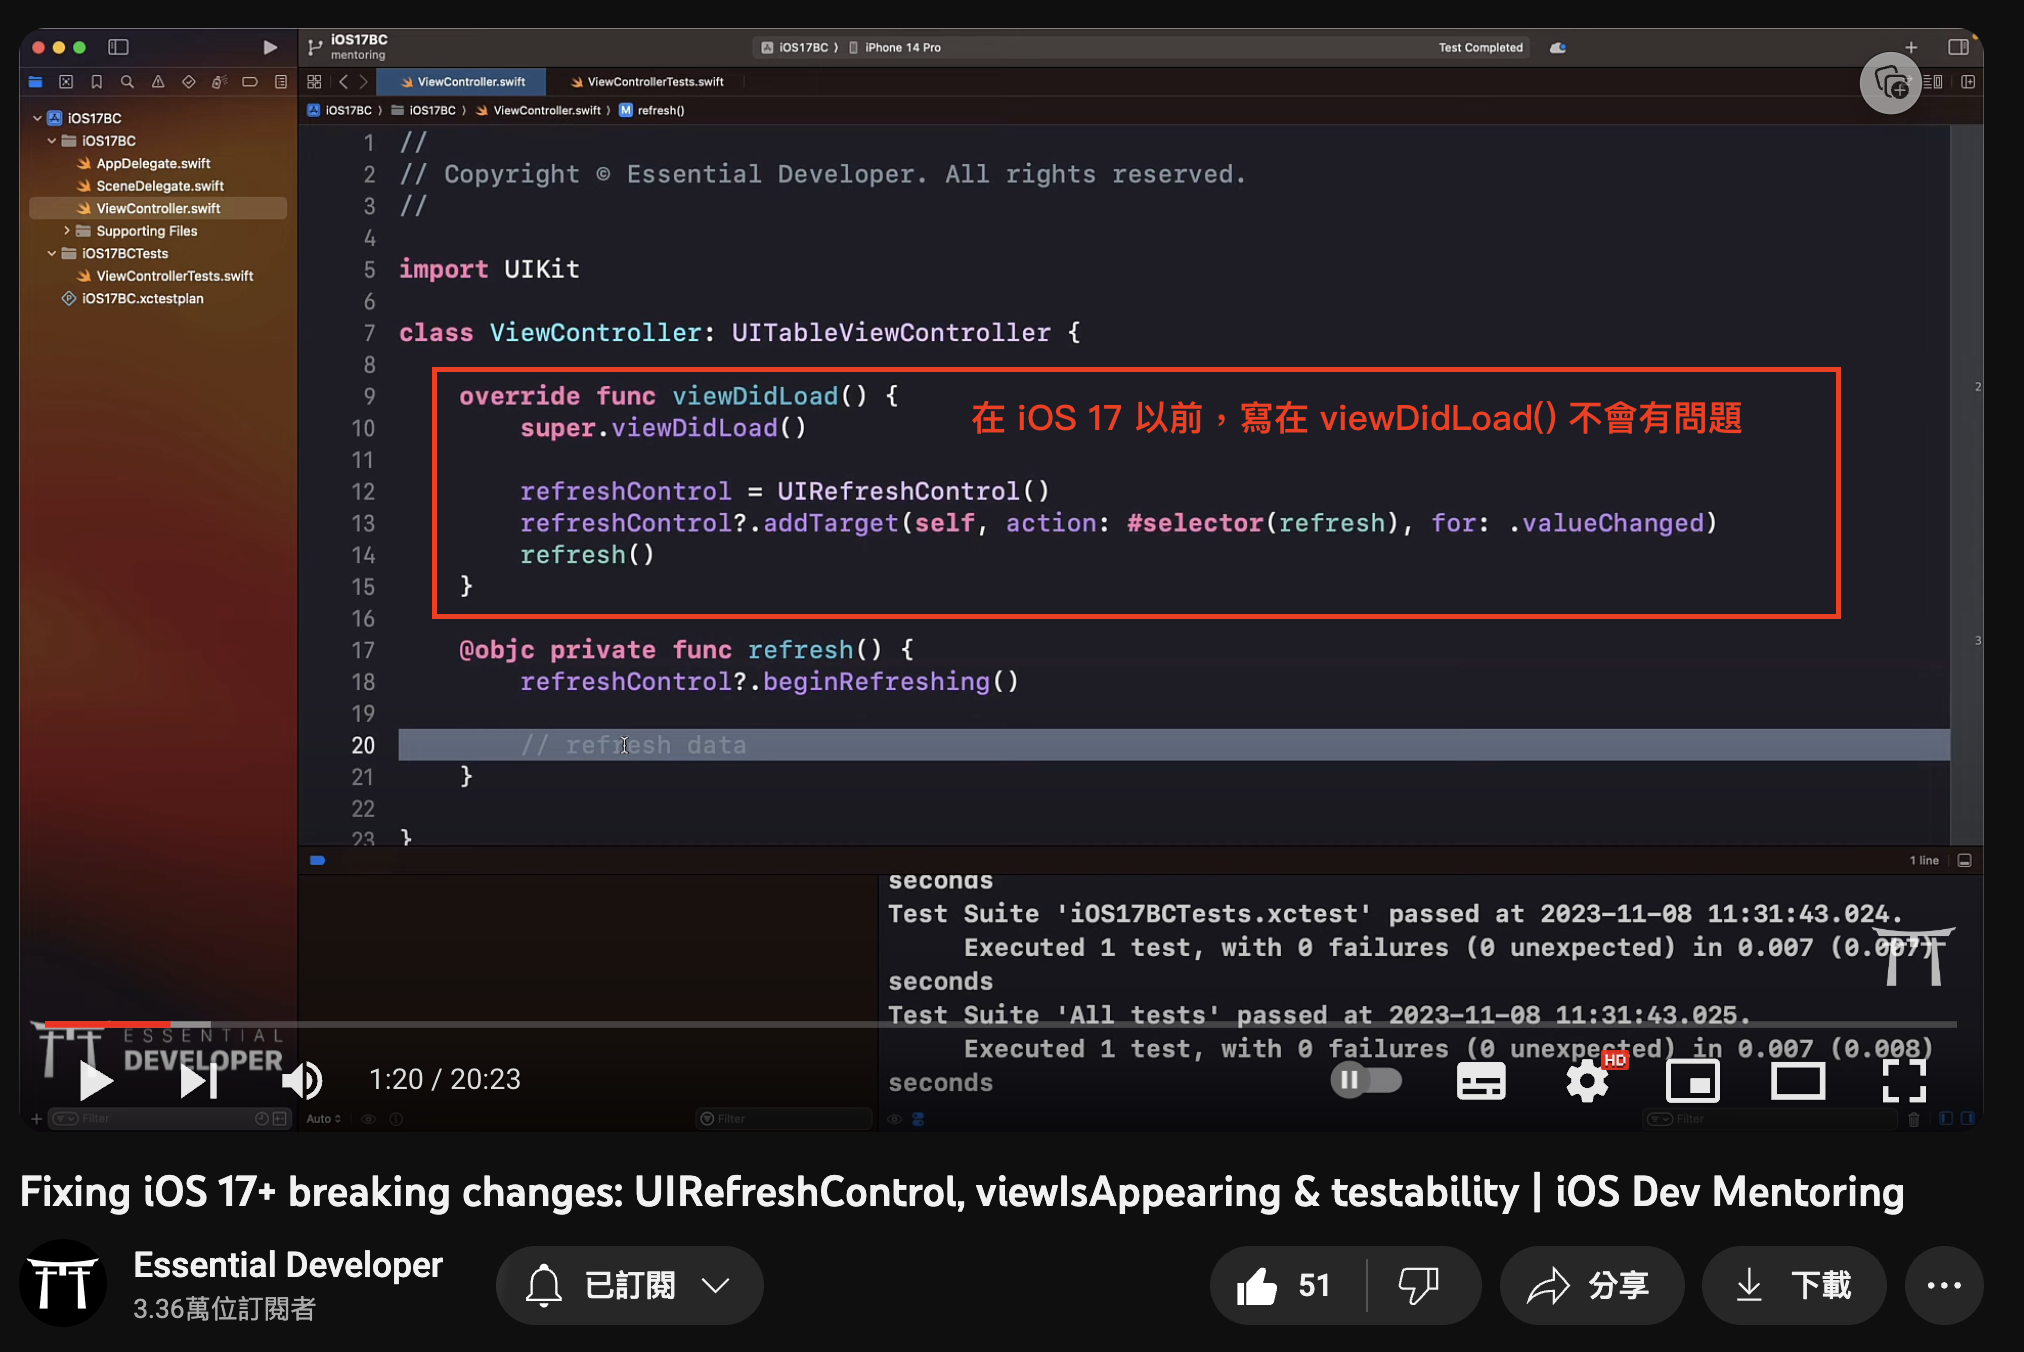
Task: Dislike the video
Action: pyautogui.click(x=1418, y=1285)
